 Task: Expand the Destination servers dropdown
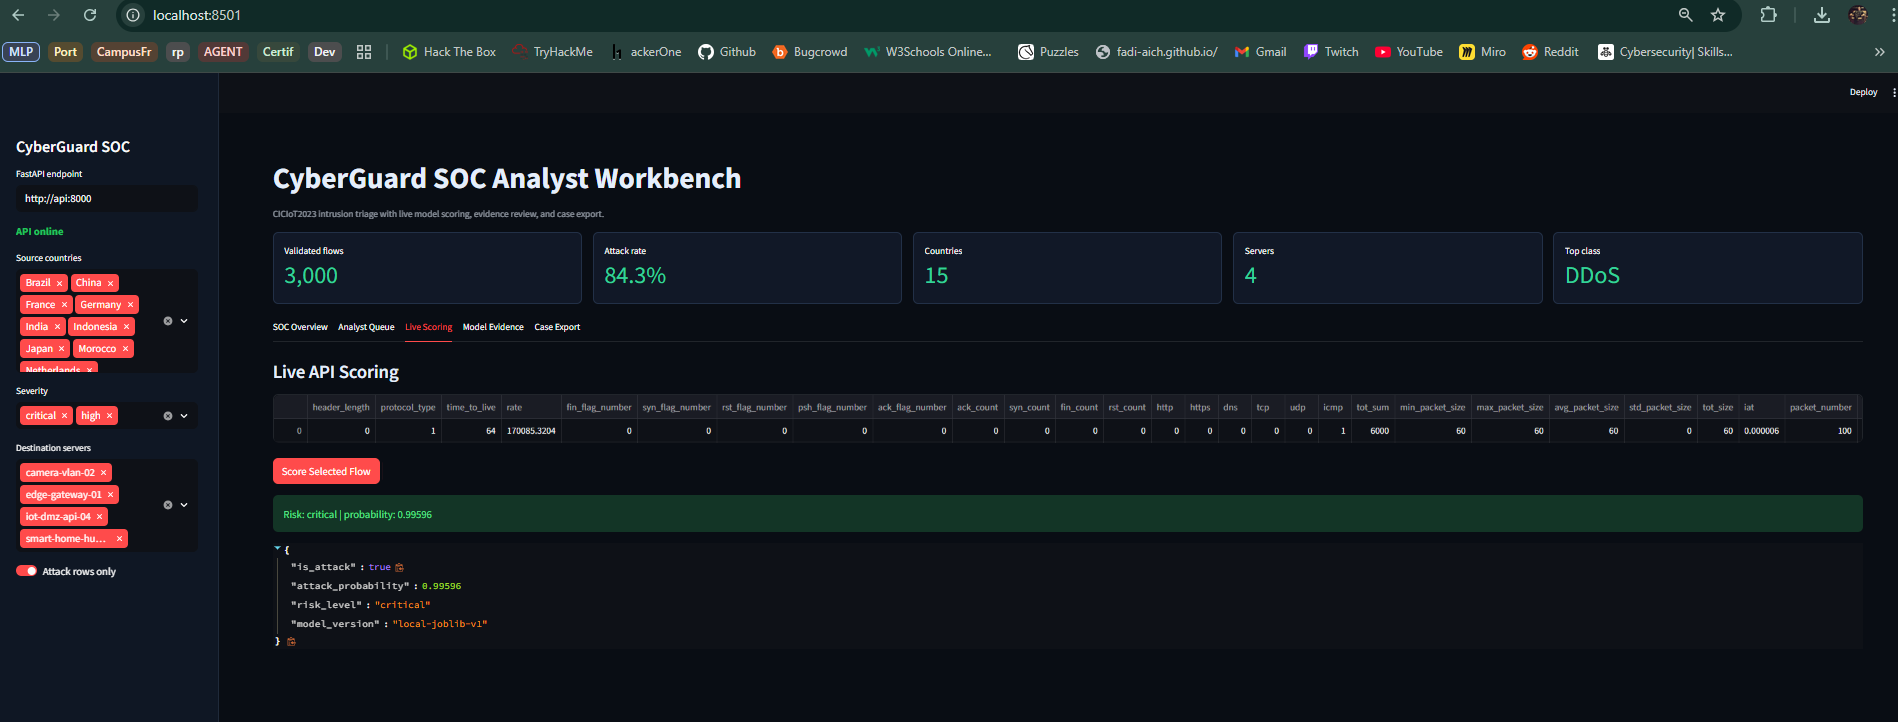coord(184,505)
